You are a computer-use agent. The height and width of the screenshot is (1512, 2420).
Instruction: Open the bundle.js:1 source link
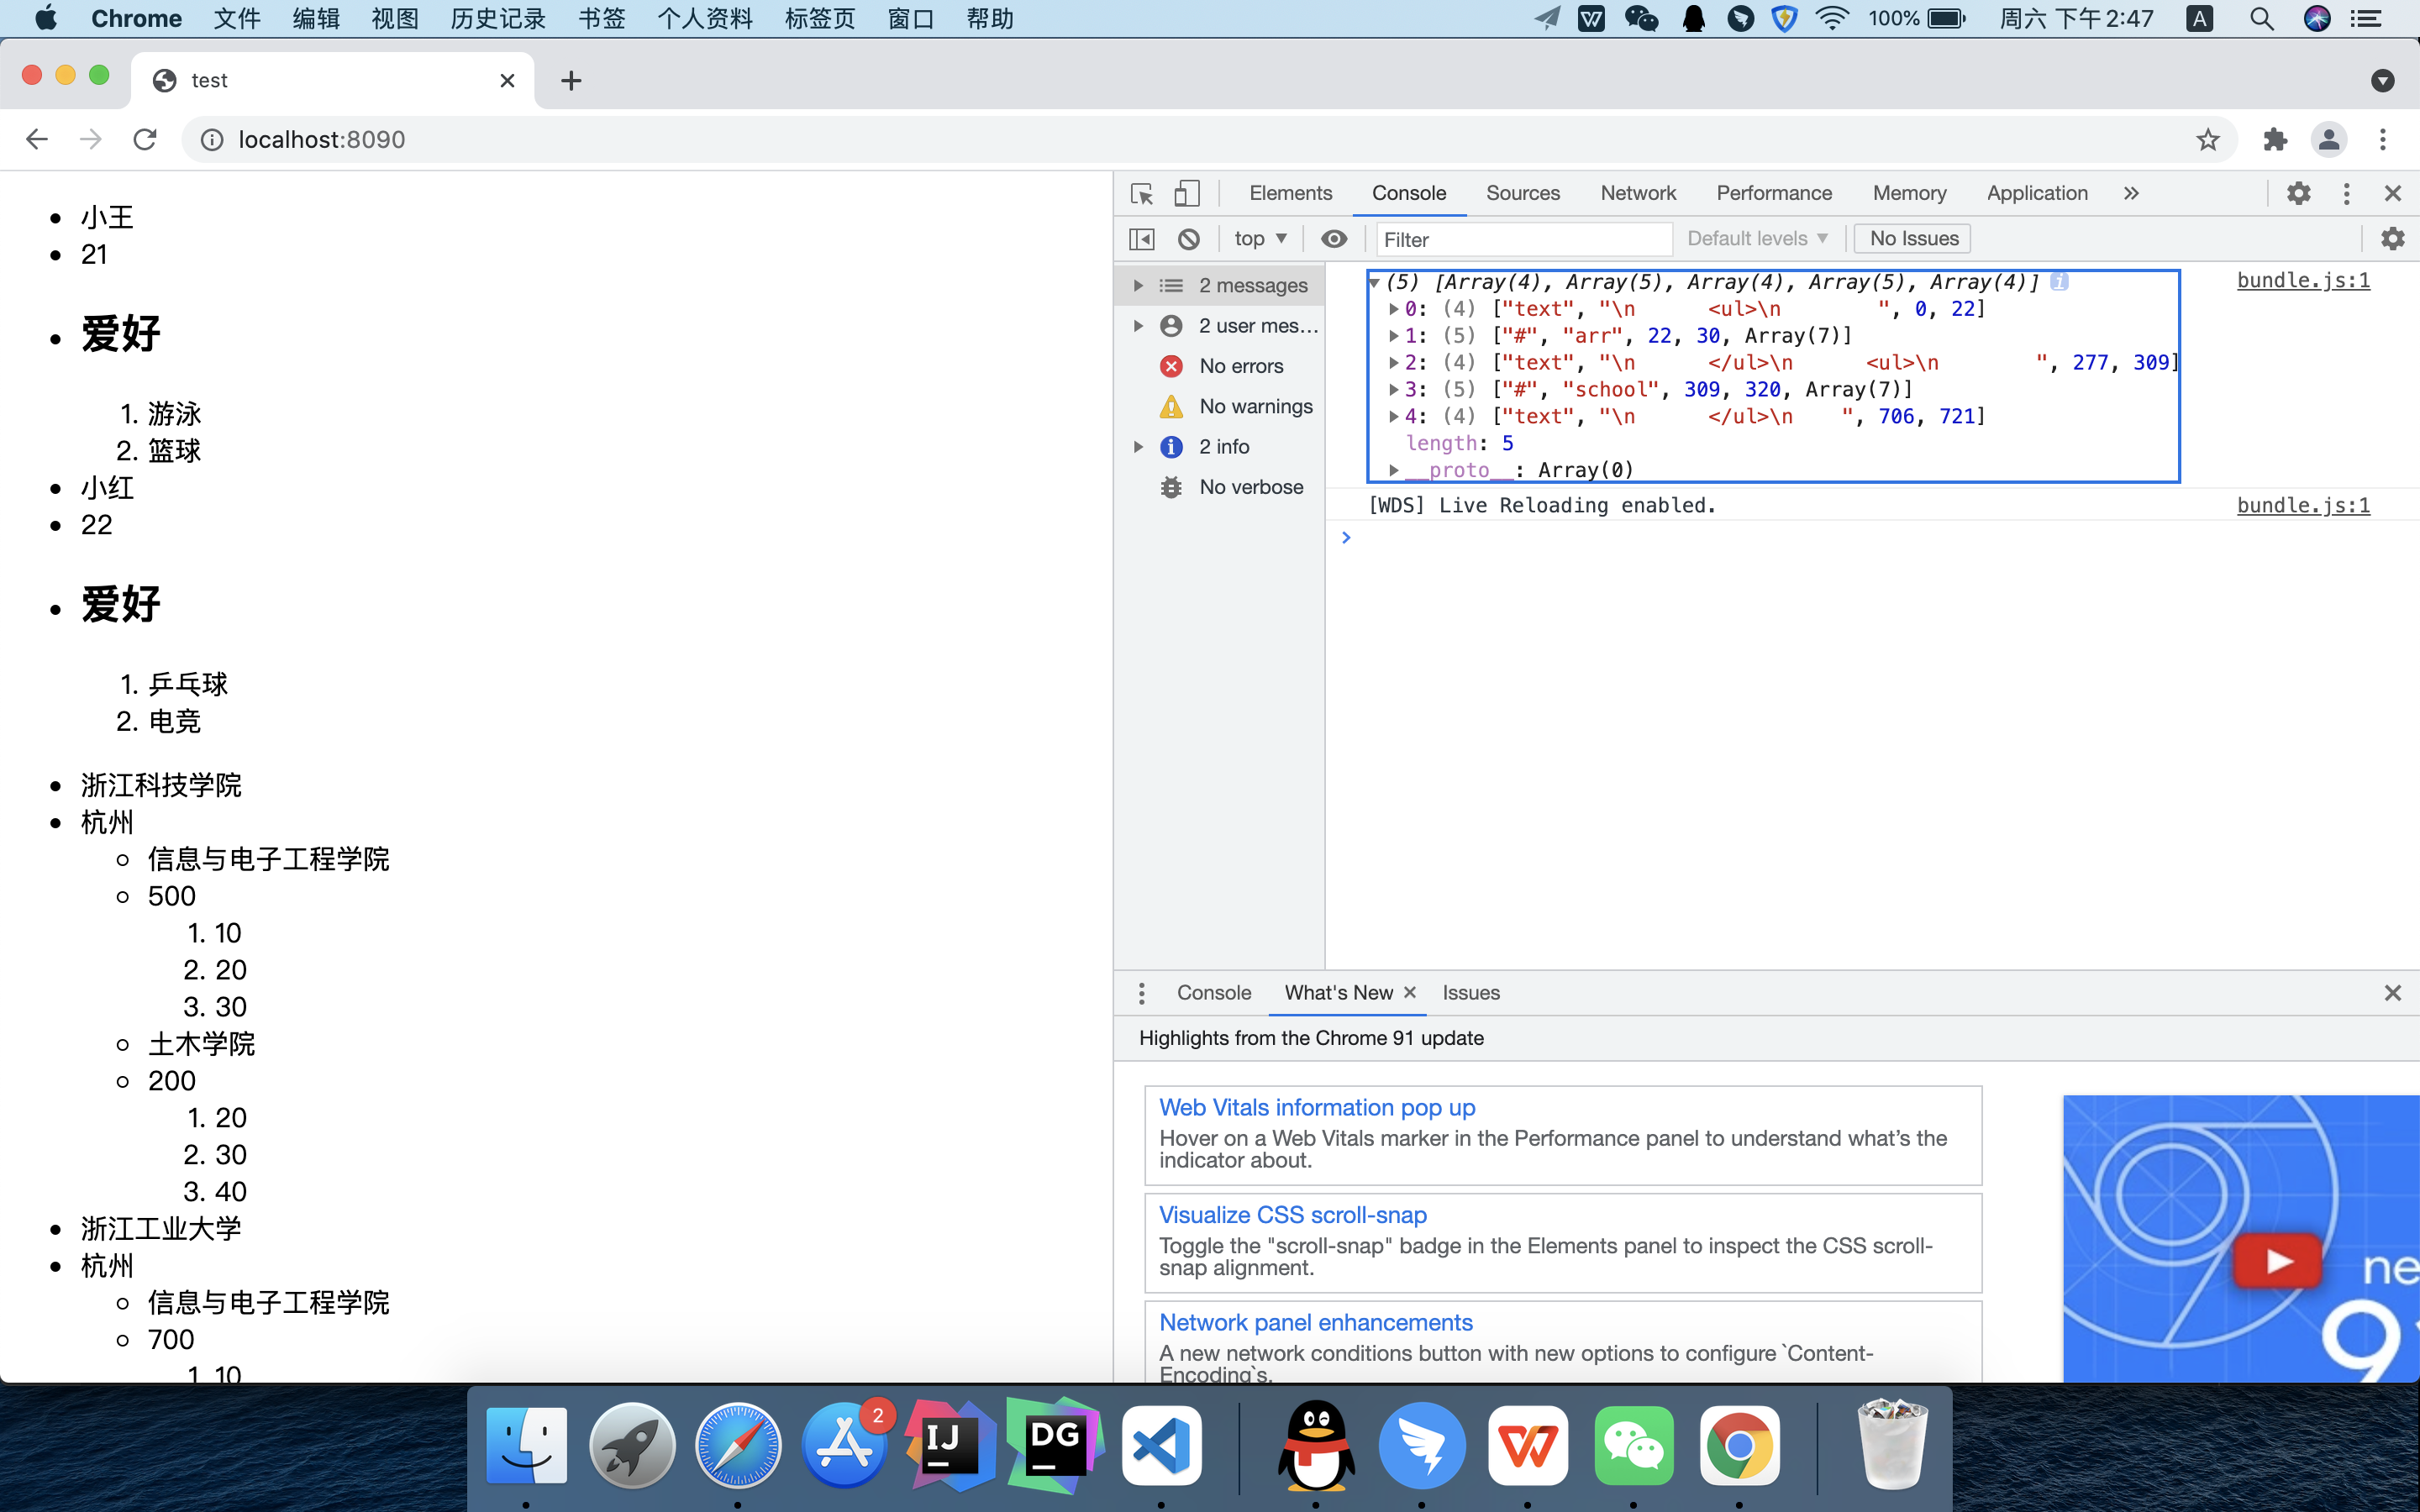2302,281
